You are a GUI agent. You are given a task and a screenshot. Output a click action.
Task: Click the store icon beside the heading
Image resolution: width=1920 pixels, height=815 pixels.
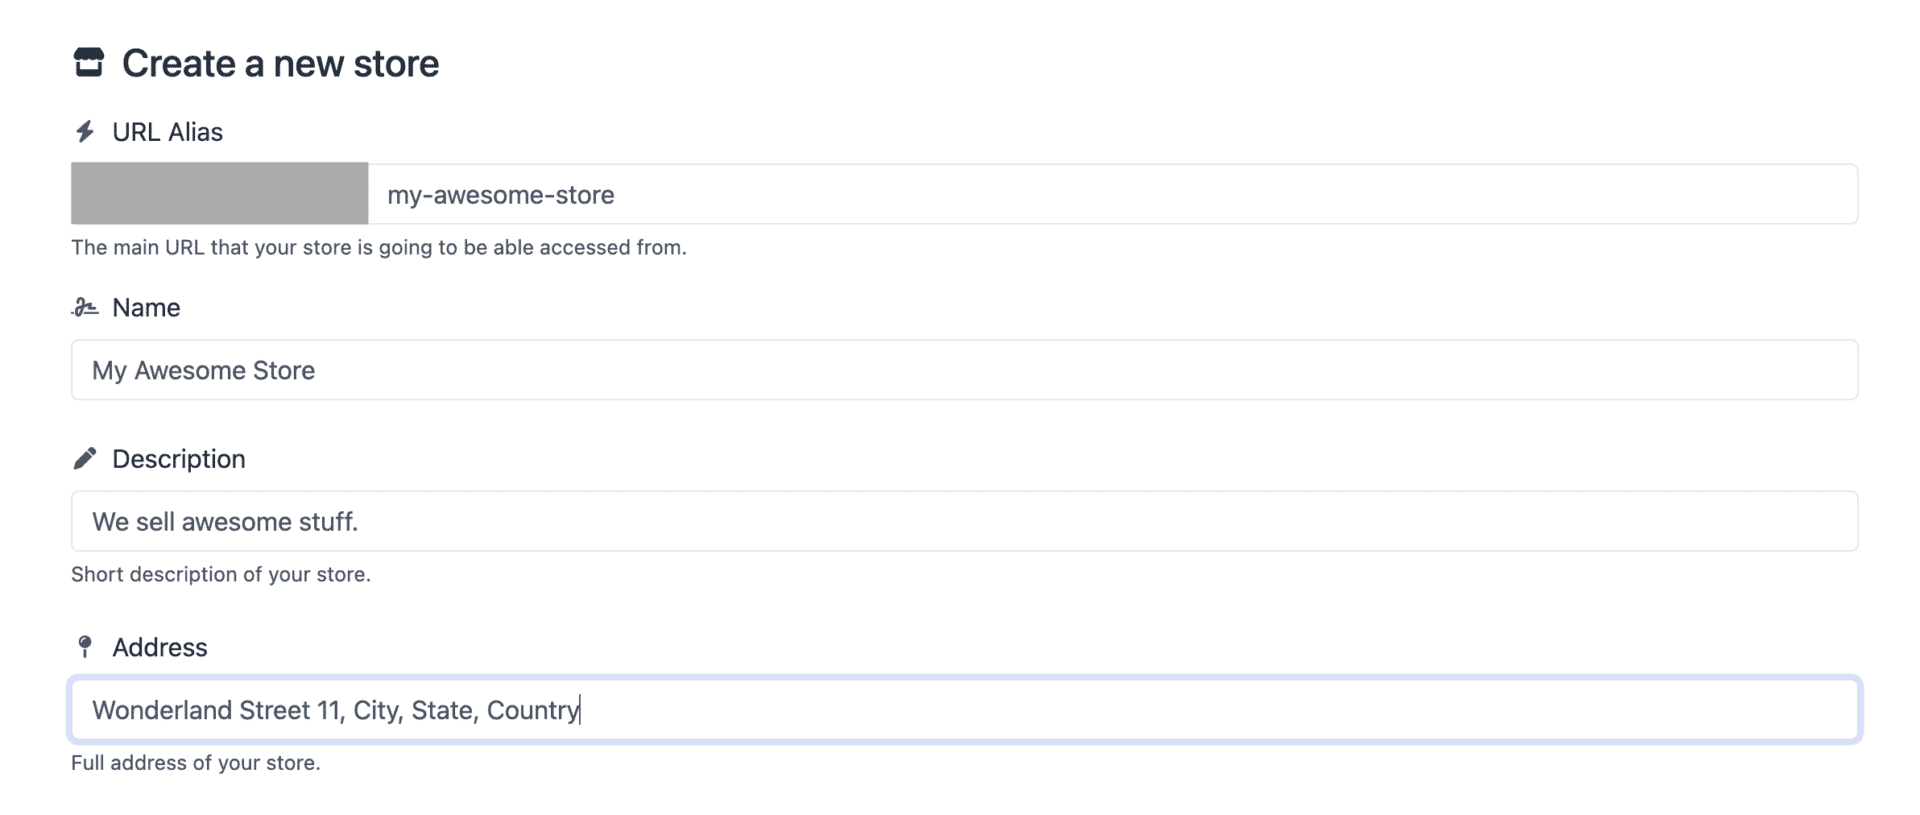89,63
